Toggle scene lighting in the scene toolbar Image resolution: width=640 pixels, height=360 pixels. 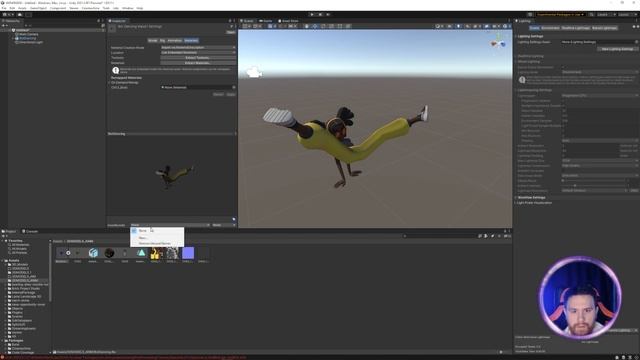tap(458, 26)
